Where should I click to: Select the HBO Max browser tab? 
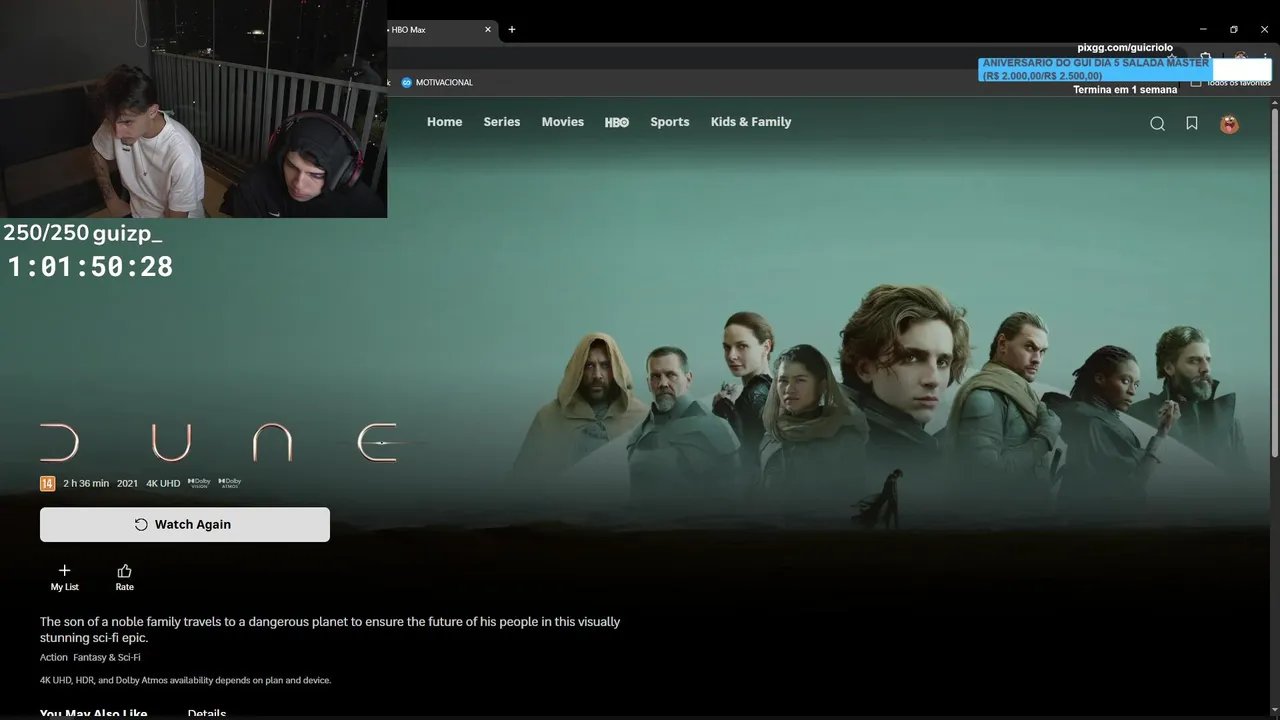[437, 30]
